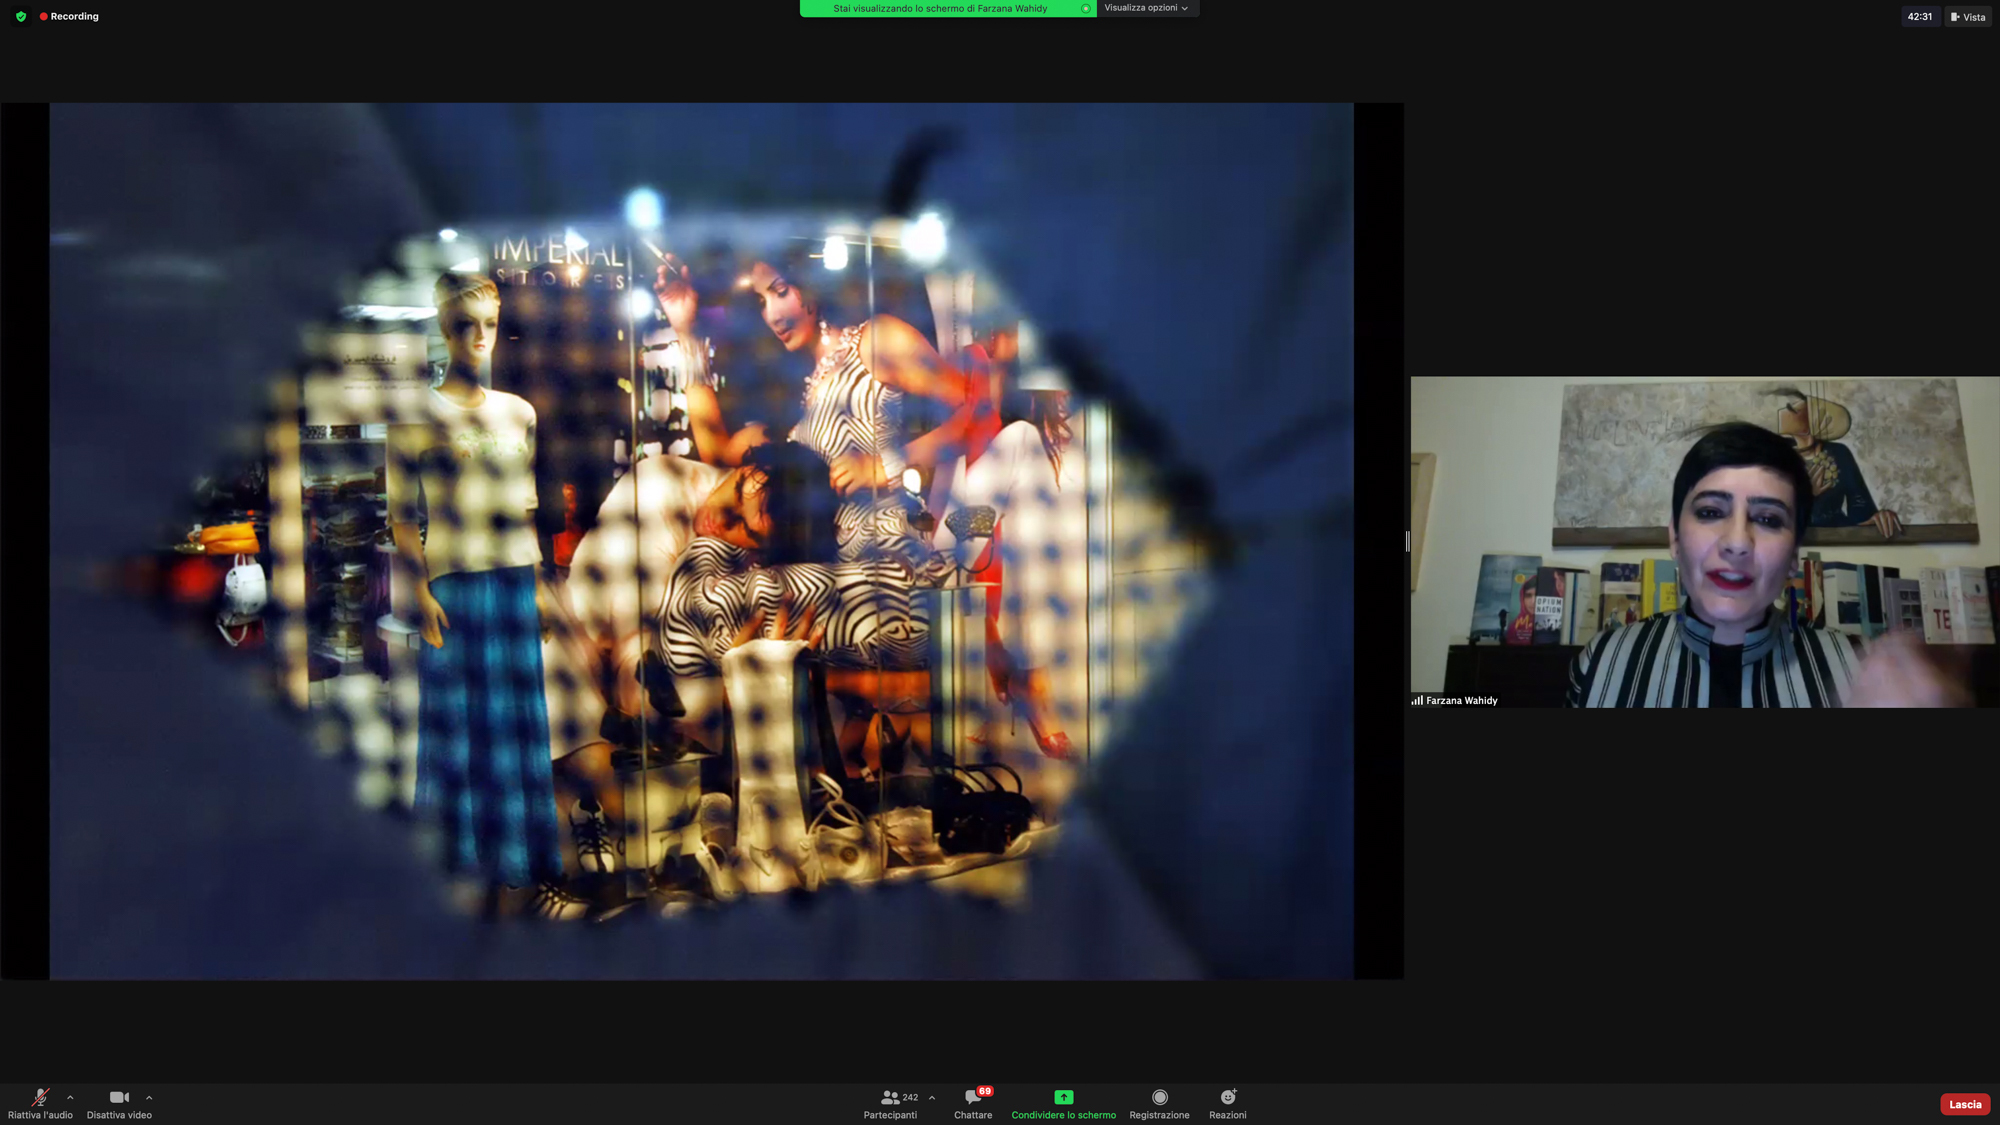Click the 42:31 meeting timer
Screen dimensions: 2000x1125
(x=1919, y=16)
